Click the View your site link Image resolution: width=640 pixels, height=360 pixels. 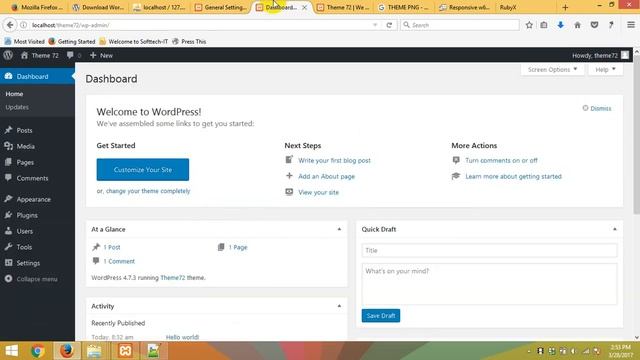tap(318, 192)
